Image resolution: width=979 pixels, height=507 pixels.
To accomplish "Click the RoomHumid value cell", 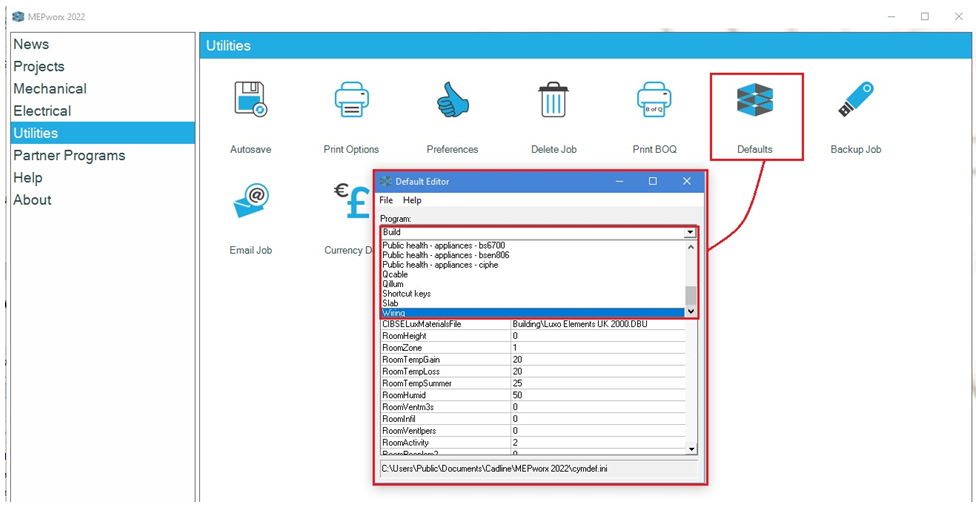I will pyautogui.click(x=598, y=395).
